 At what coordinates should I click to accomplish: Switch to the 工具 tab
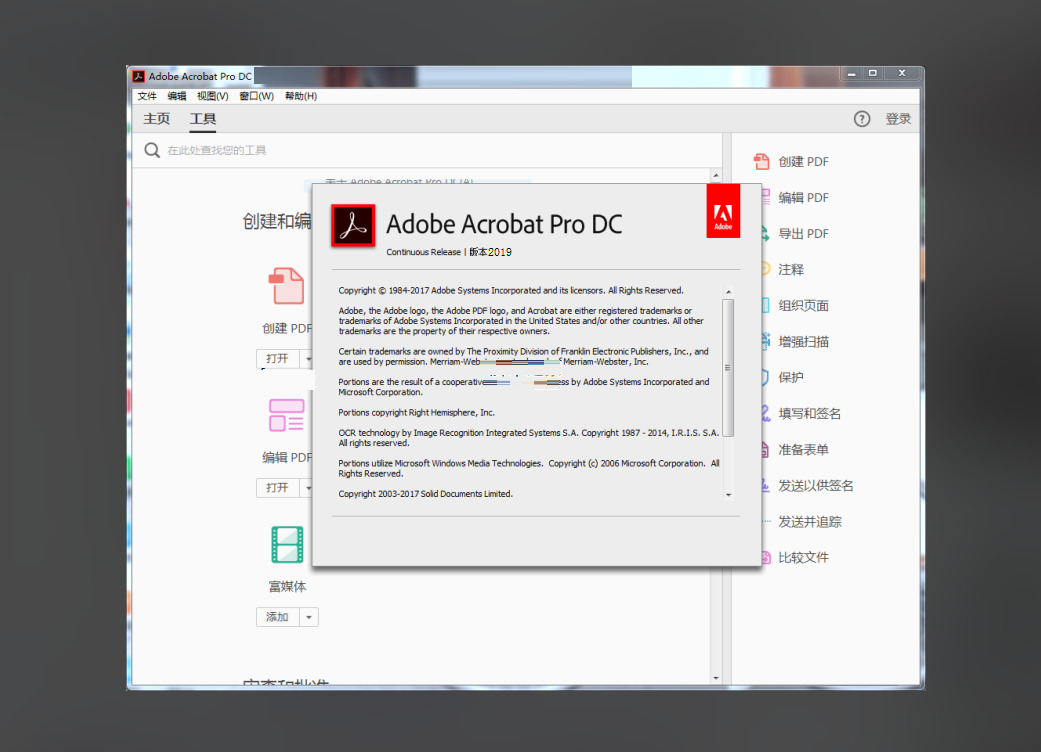coord(202,119)
